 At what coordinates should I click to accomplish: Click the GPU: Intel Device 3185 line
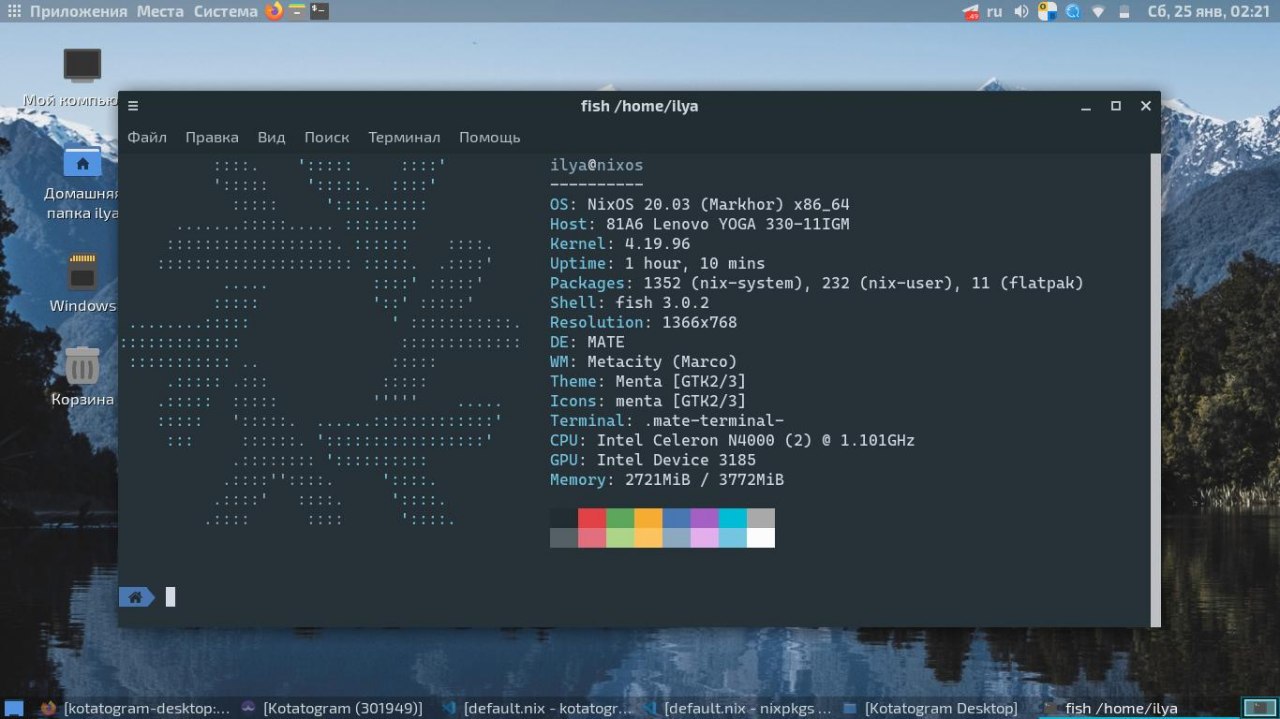653,460
